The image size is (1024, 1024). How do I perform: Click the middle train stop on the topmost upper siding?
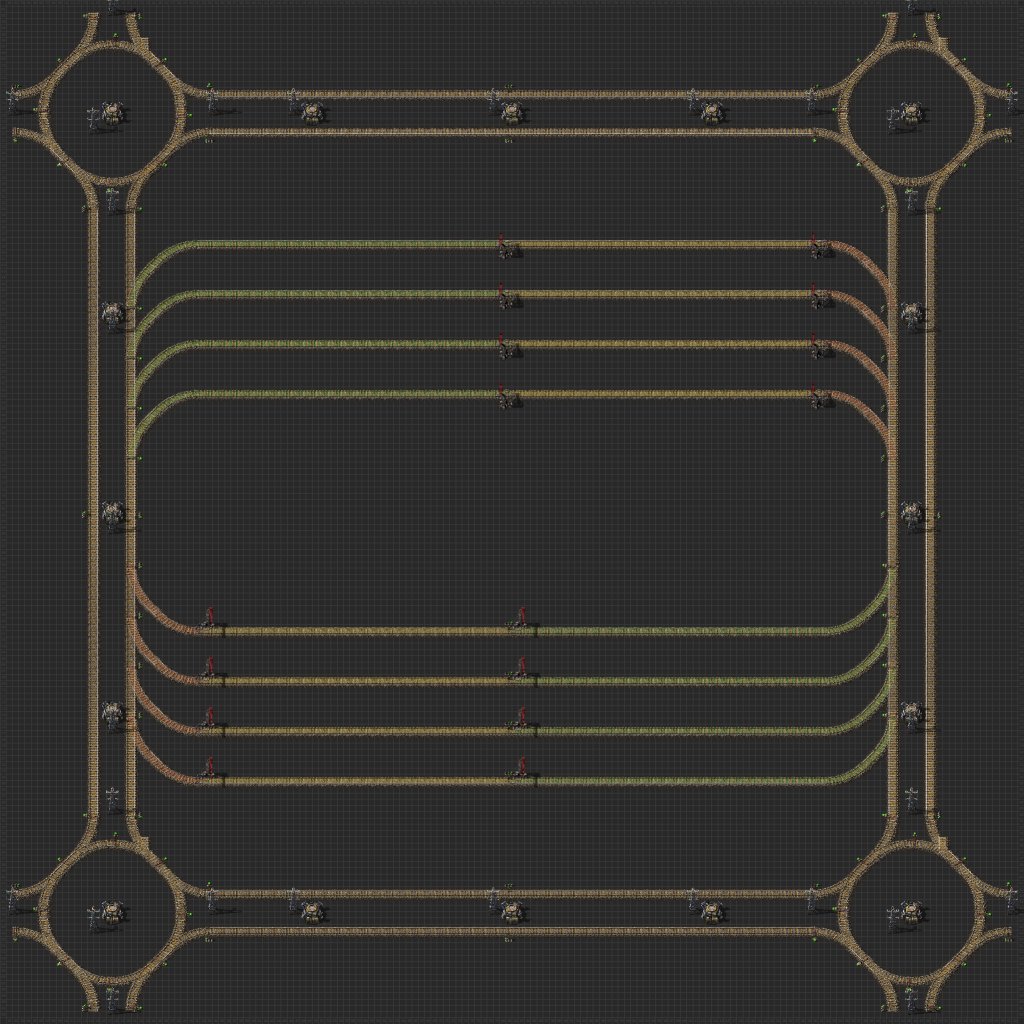click(507, 246)
